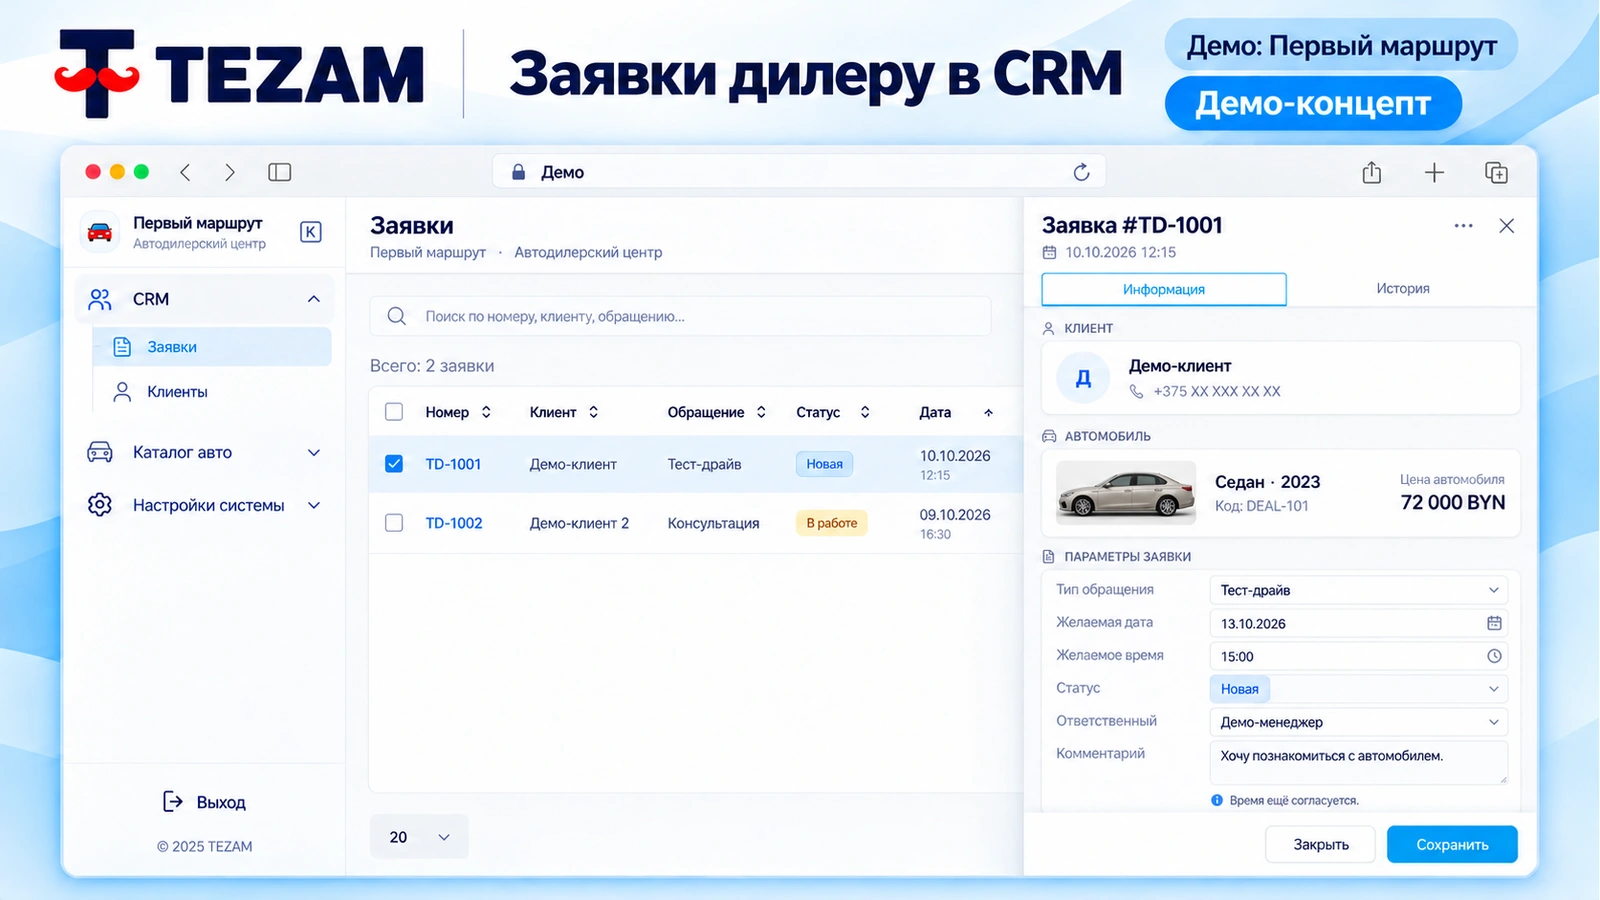Expand the Настройки системы section
1600x900 pixels.
(314, 505)
